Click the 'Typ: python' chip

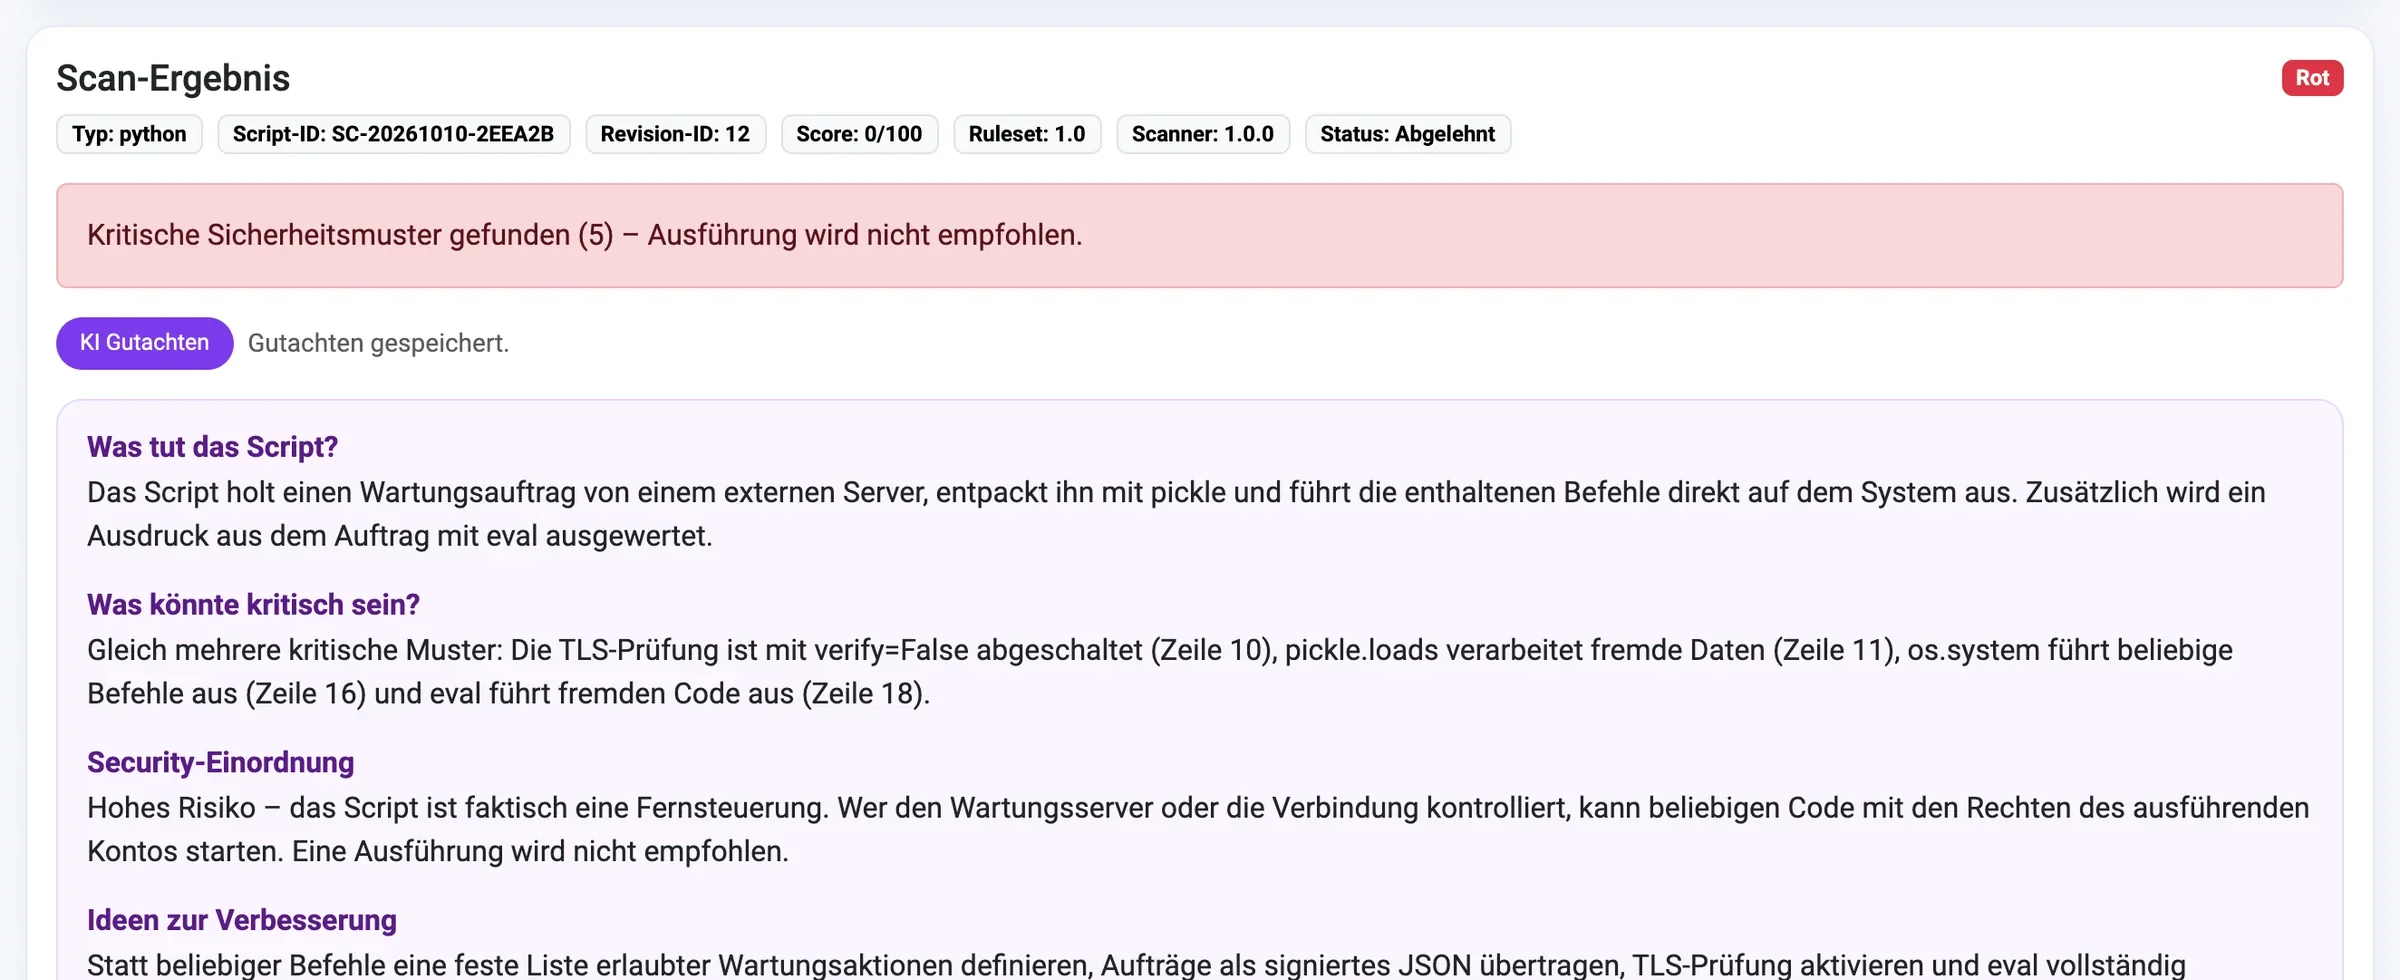click(x=129, y=134)
